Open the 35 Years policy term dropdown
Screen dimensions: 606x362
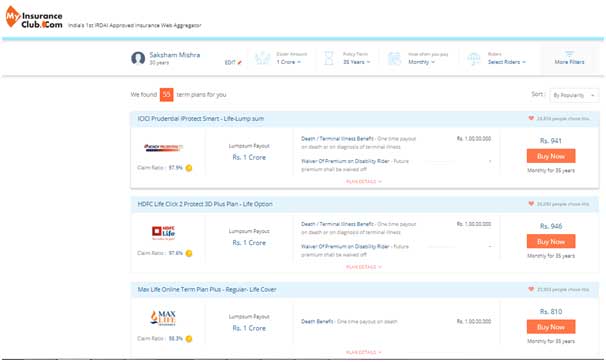pos(356,62)
